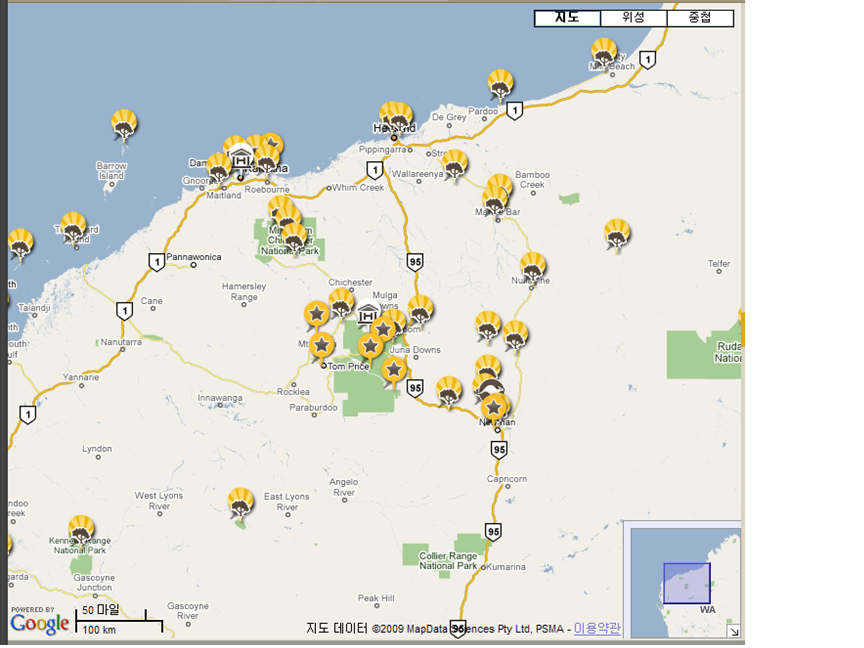Open the tree marker above Pardoo
This screenshot has height=648, width=864.
tap(500, 84)
